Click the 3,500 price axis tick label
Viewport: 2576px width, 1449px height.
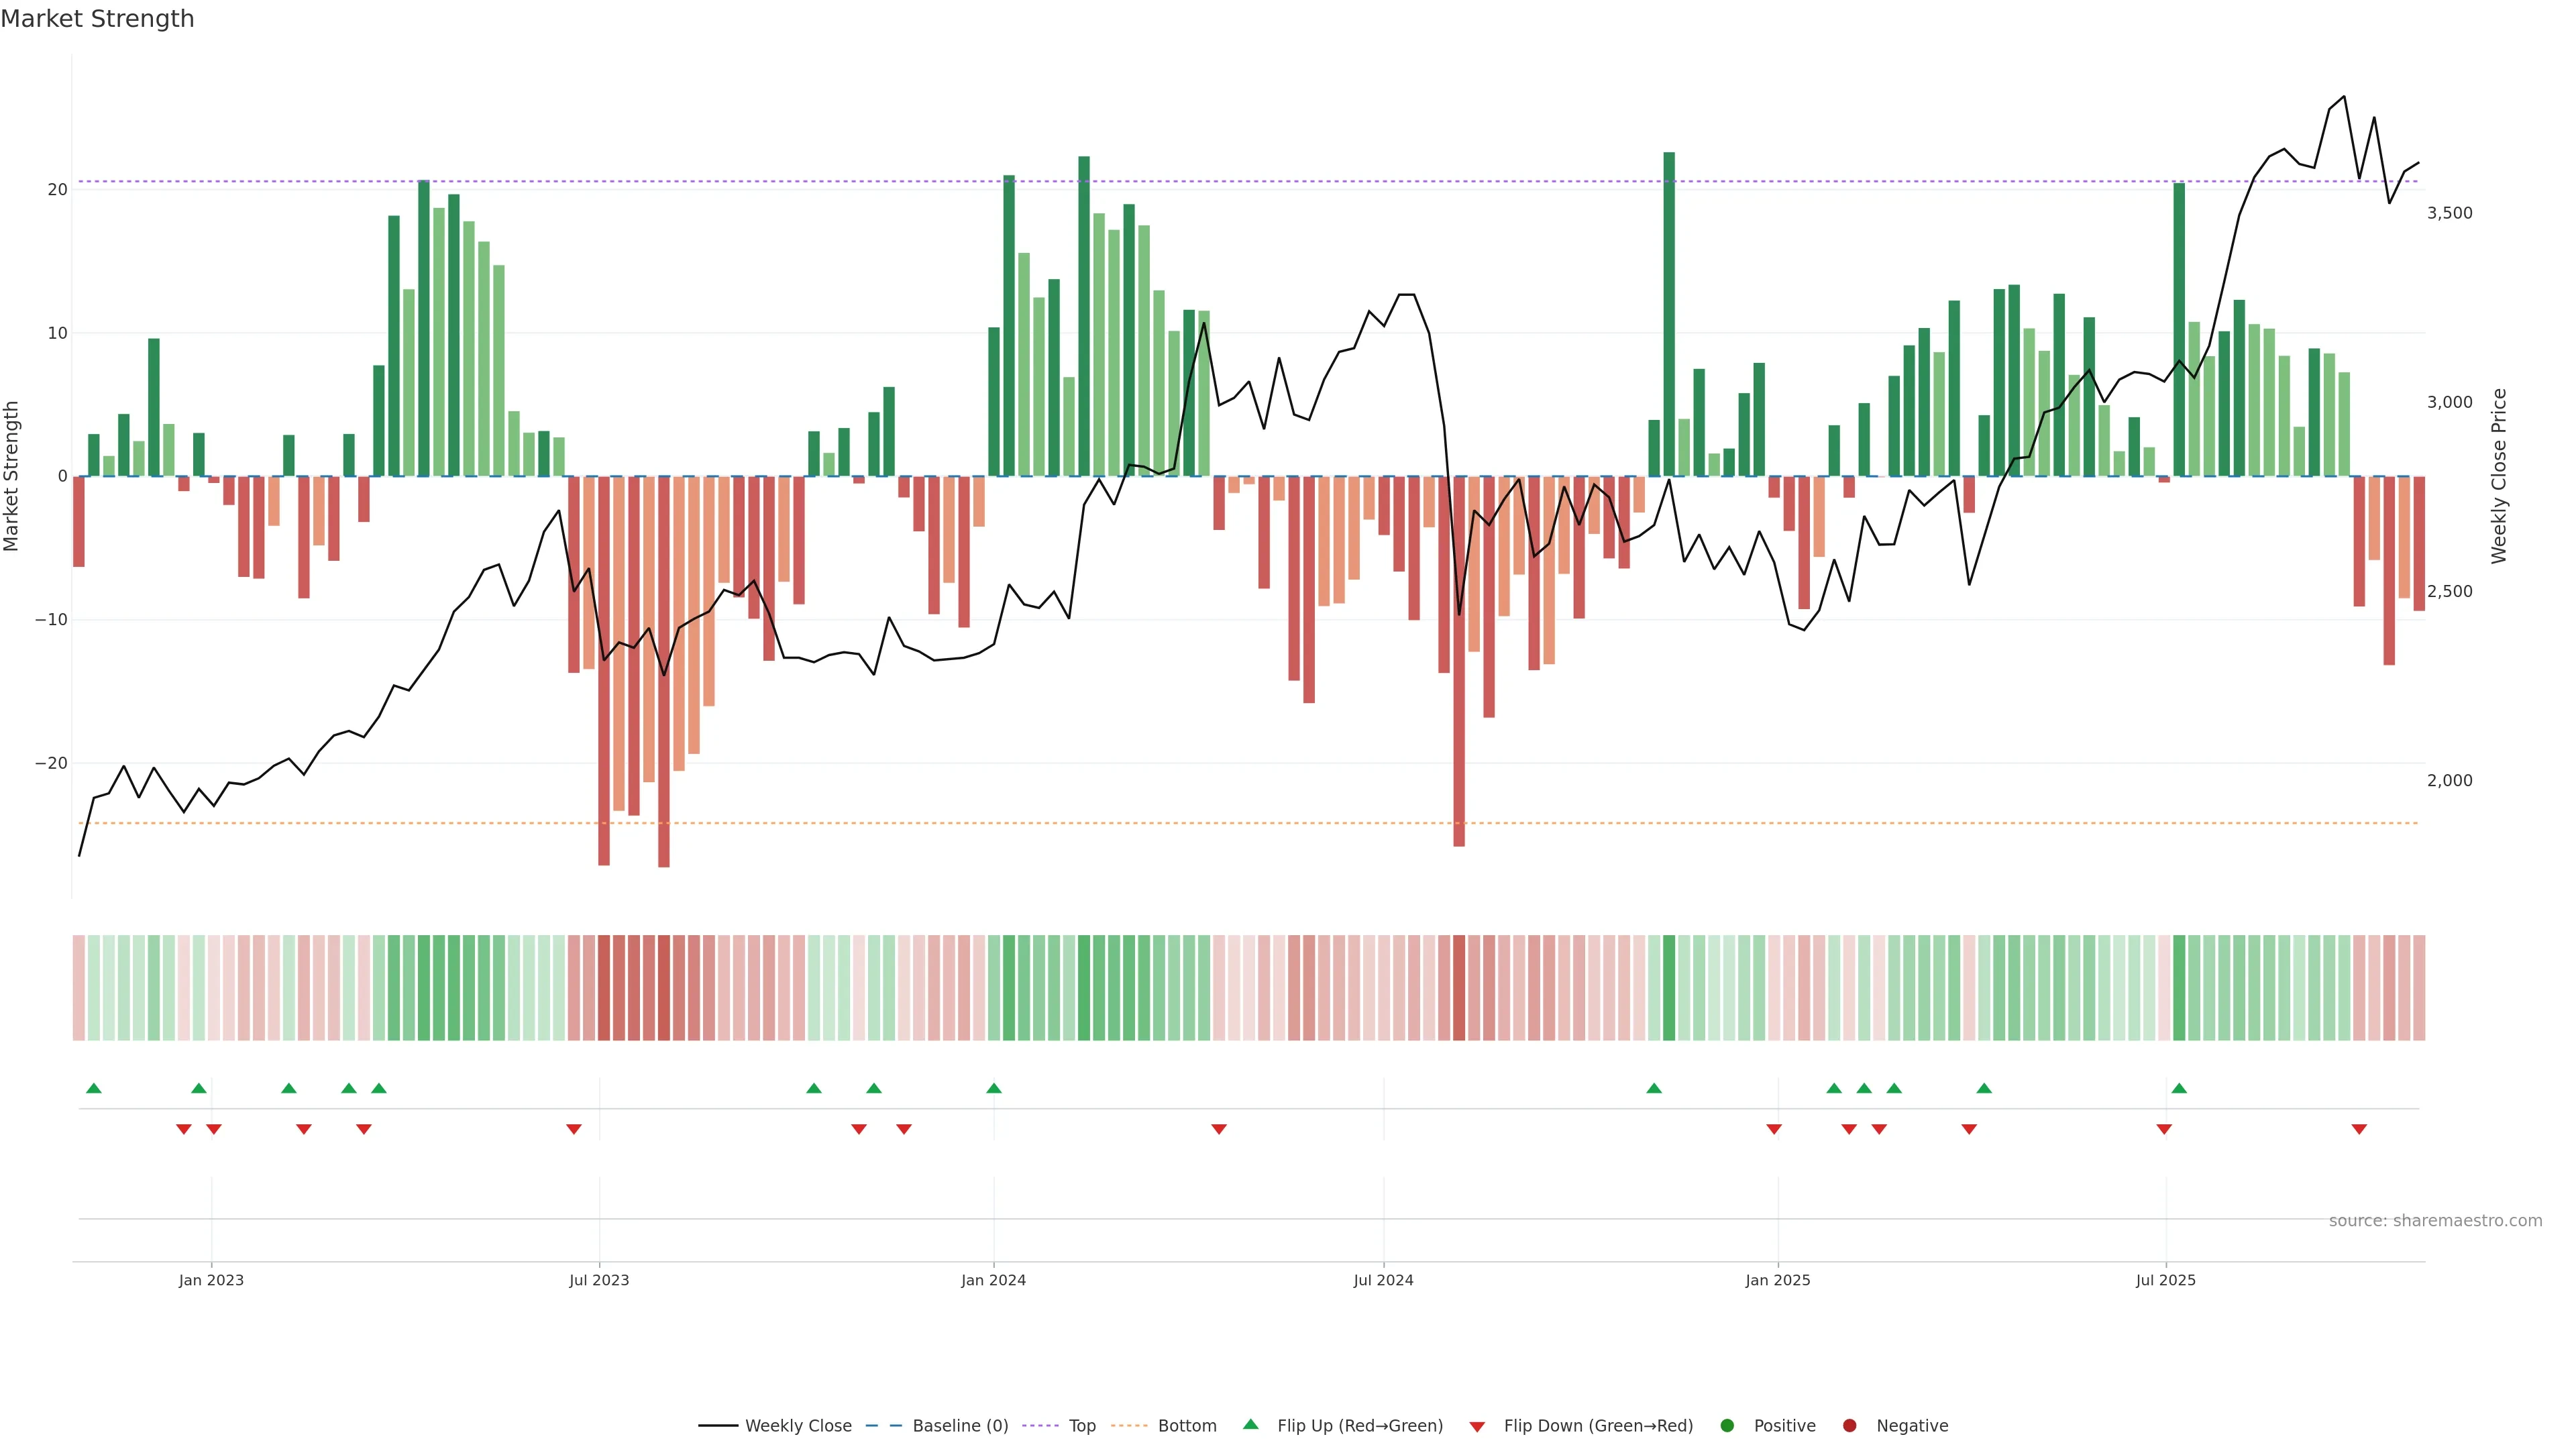[2449, 213]
